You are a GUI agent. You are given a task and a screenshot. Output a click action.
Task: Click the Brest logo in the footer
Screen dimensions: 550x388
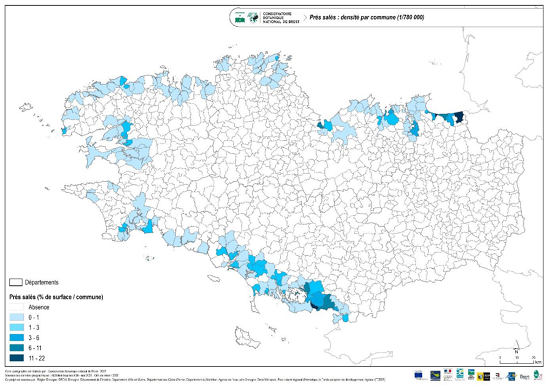525,377
